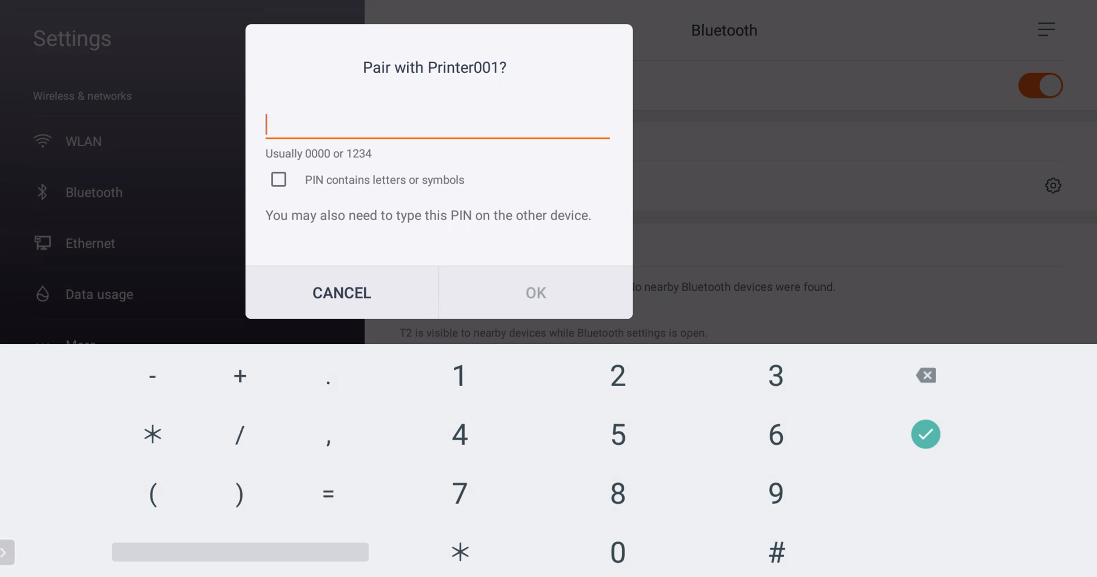Check PIN contains letters or symbols
The width and height of the screenshot is (1097, 577).
pos(278,180)
